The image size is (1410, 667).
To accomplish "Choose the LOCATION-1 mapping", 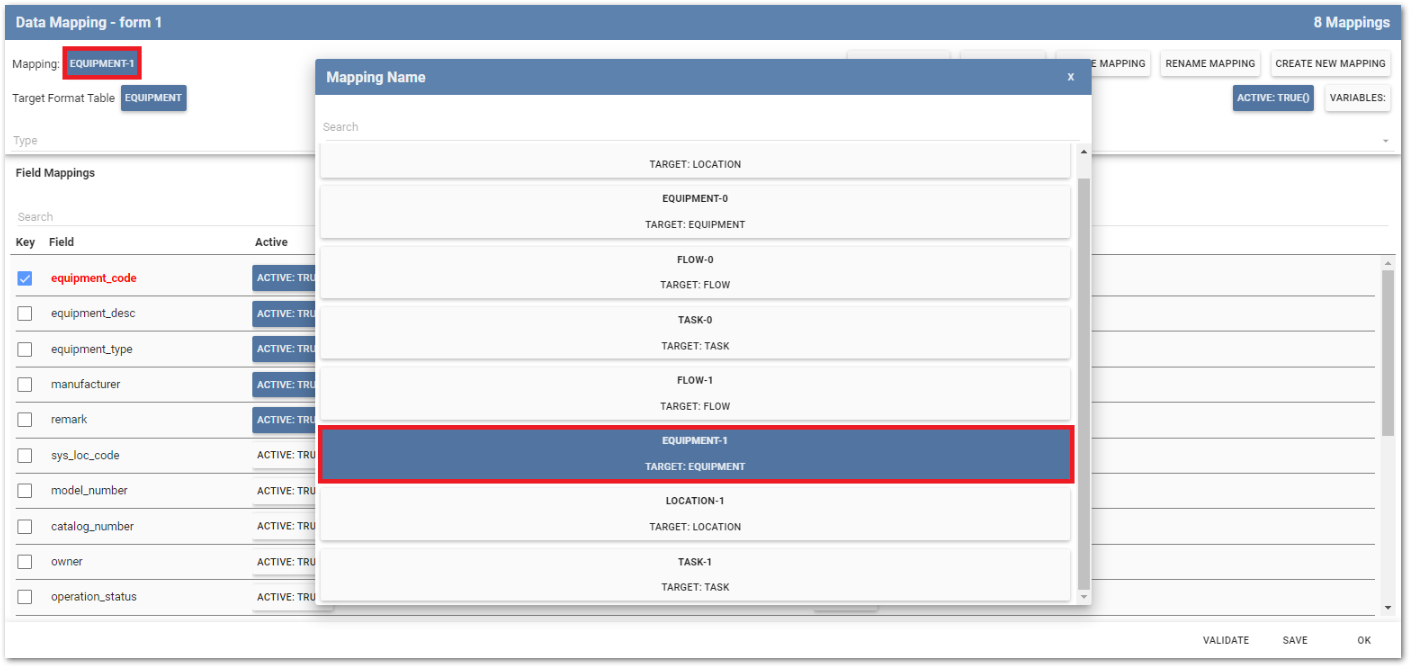I will (x=695, y=514).
